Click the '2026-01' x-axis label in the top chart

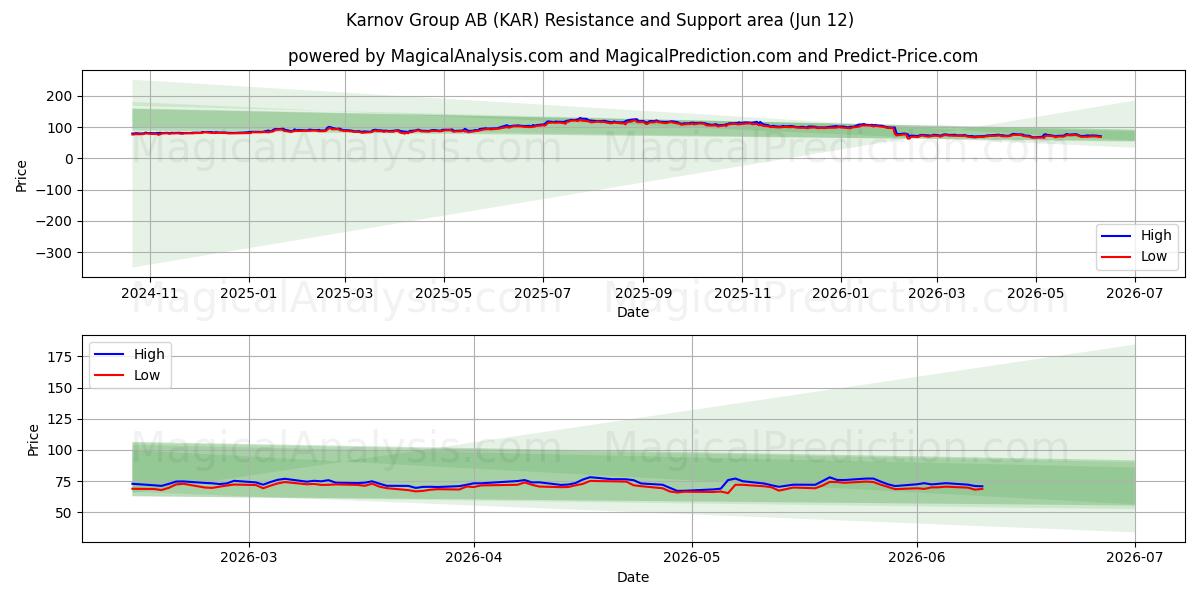[840, 294]
